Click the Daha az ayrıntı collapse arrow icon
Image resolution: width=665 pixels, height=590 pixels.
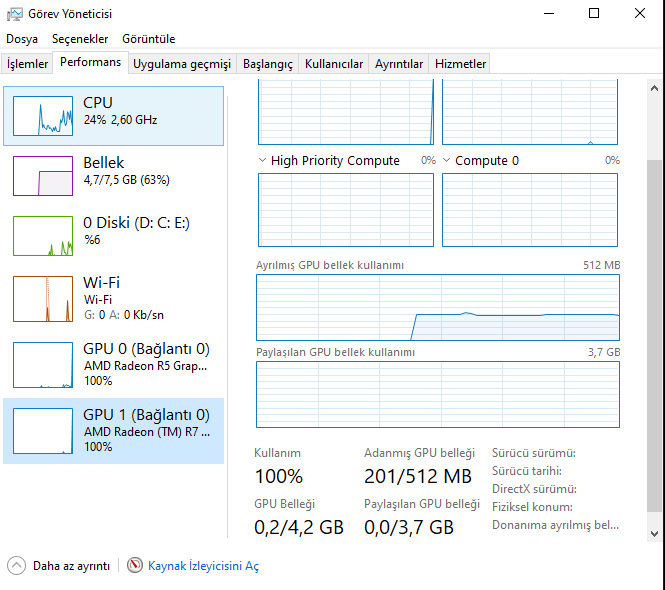pyautogui.click(x=16, y=566)
